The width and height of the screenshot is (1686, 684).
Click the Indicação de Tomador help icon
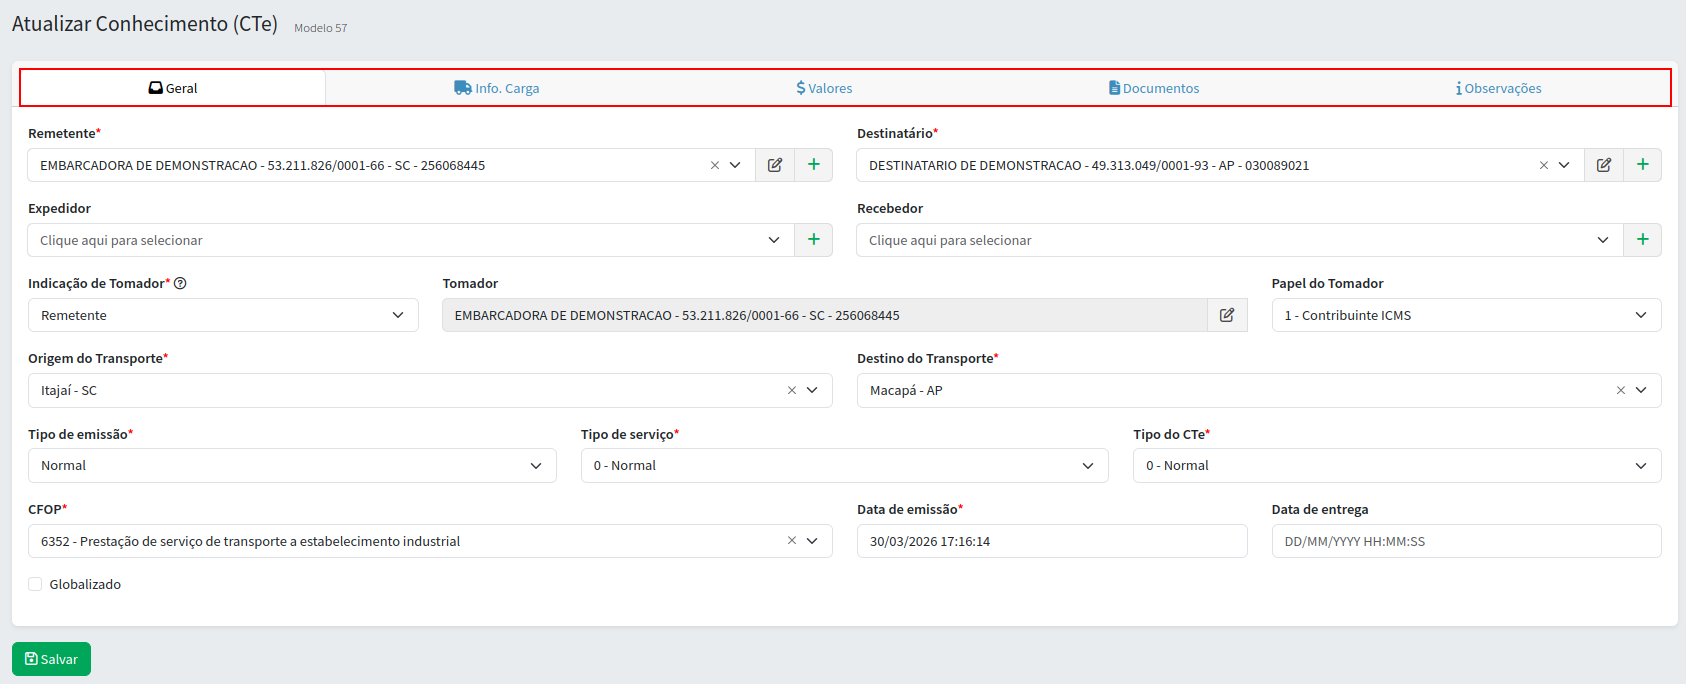tap(180, 284)
